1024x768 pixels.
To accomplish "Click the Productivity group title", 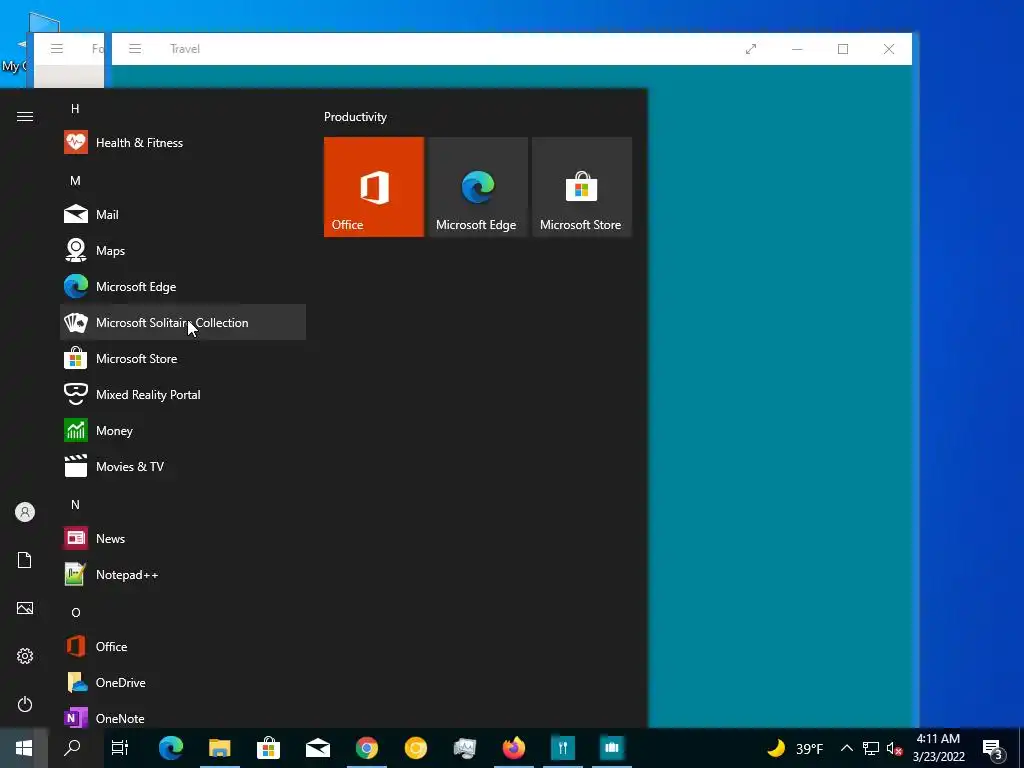I will pyautogui.click(x=355, y=117).
